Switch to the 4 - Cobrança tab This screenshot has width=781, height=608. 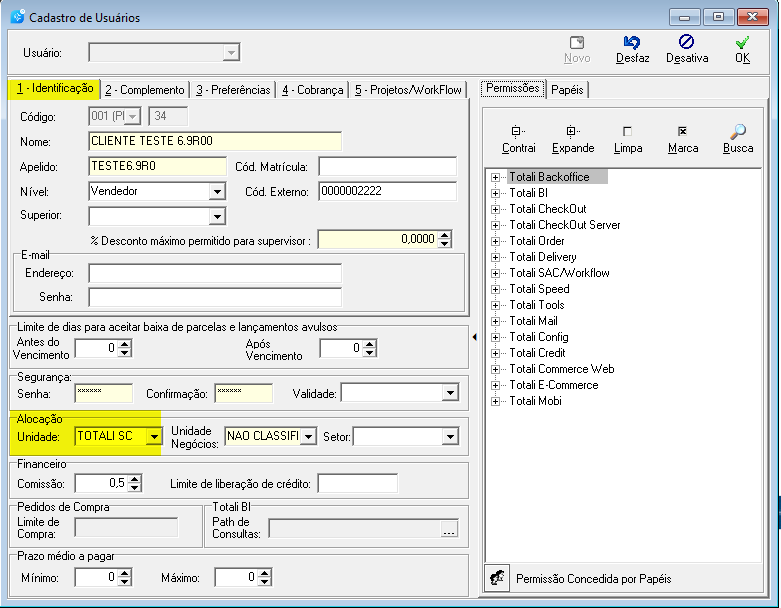click(x=312, y=90)
